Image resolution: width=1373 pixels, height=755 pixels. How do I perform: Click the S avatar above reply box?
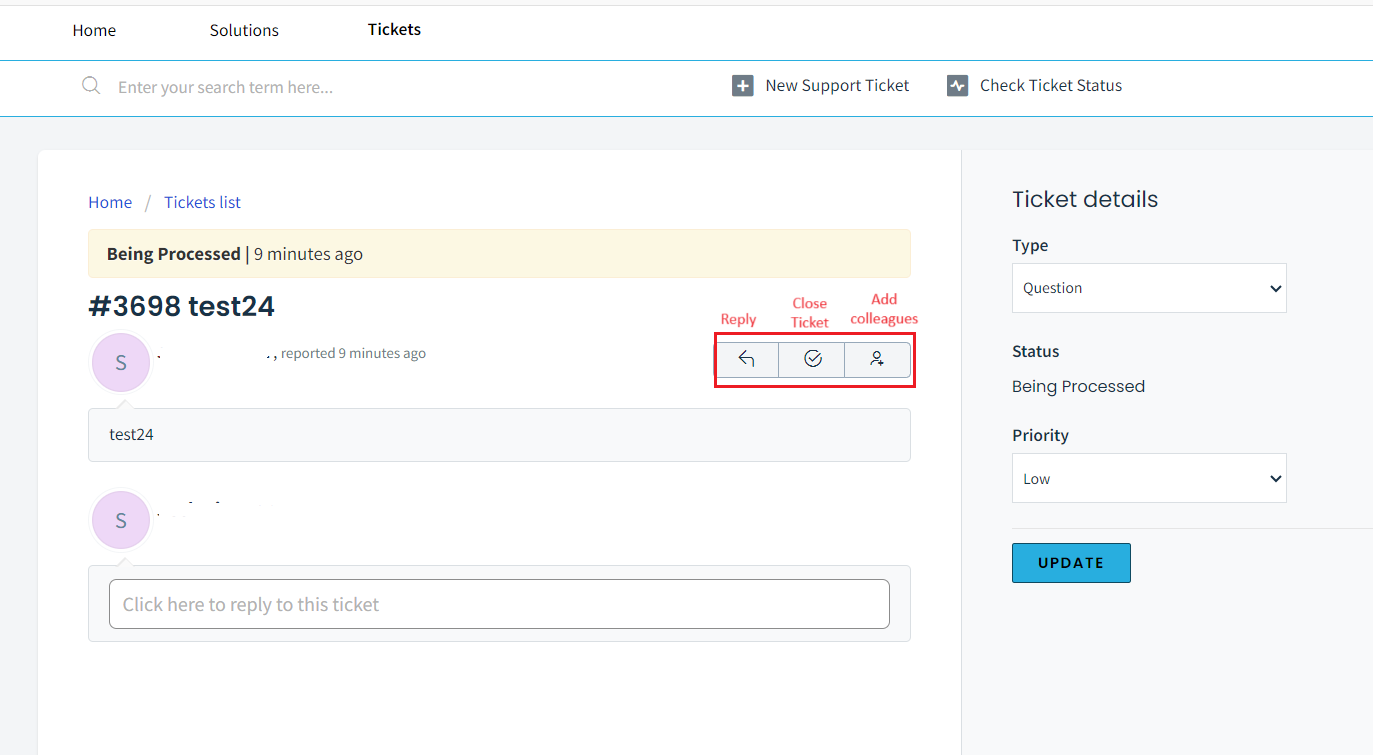tap(121, 520)
